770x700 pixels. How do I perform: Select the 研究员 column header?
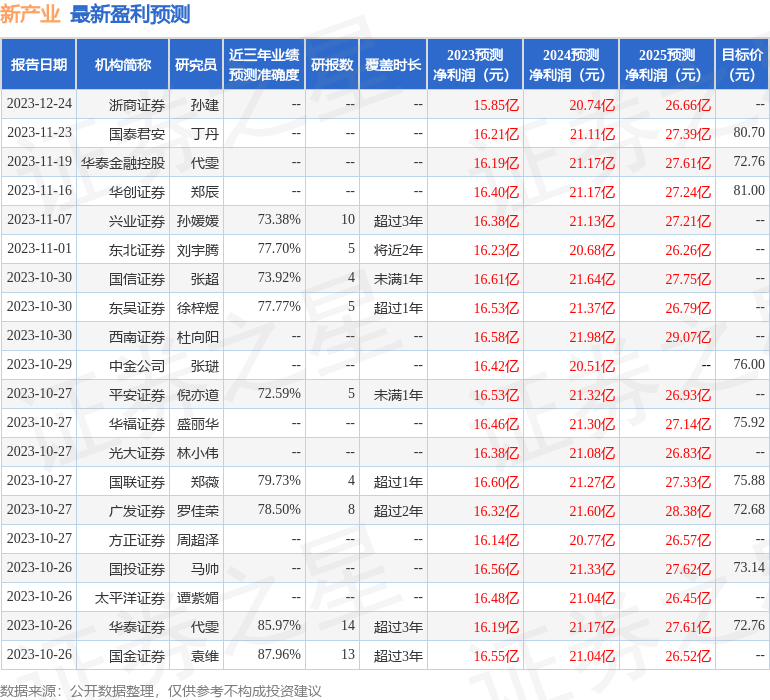pyautogui.click(x=196, y=64)
